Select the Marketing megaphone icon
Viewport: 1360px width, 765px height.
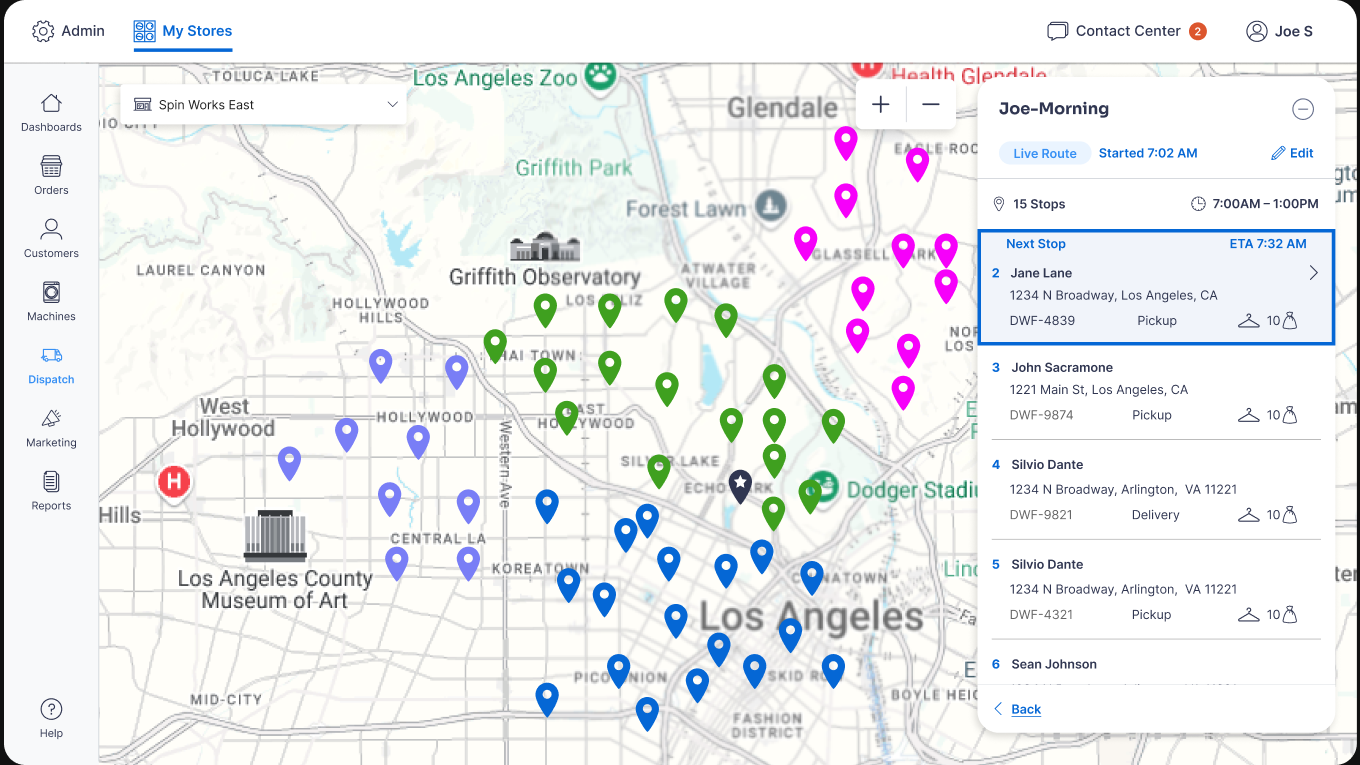[51, 419]
